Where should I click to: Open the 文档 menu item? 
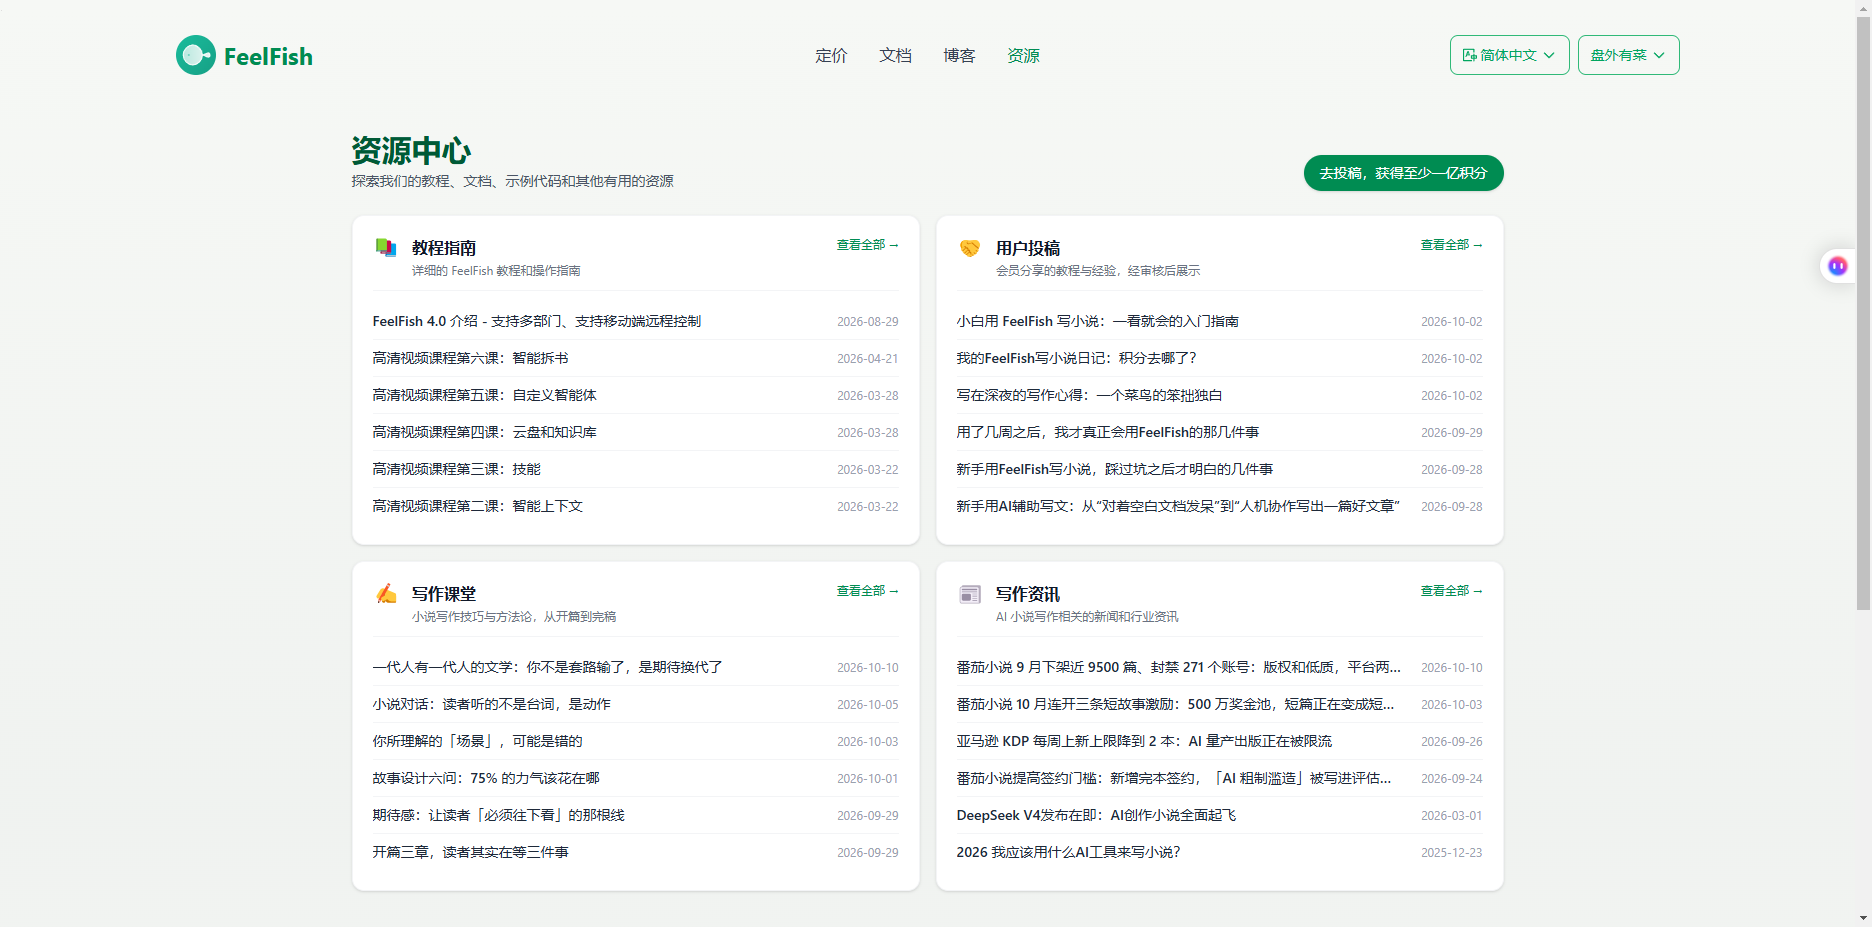[x=895, y=56]
